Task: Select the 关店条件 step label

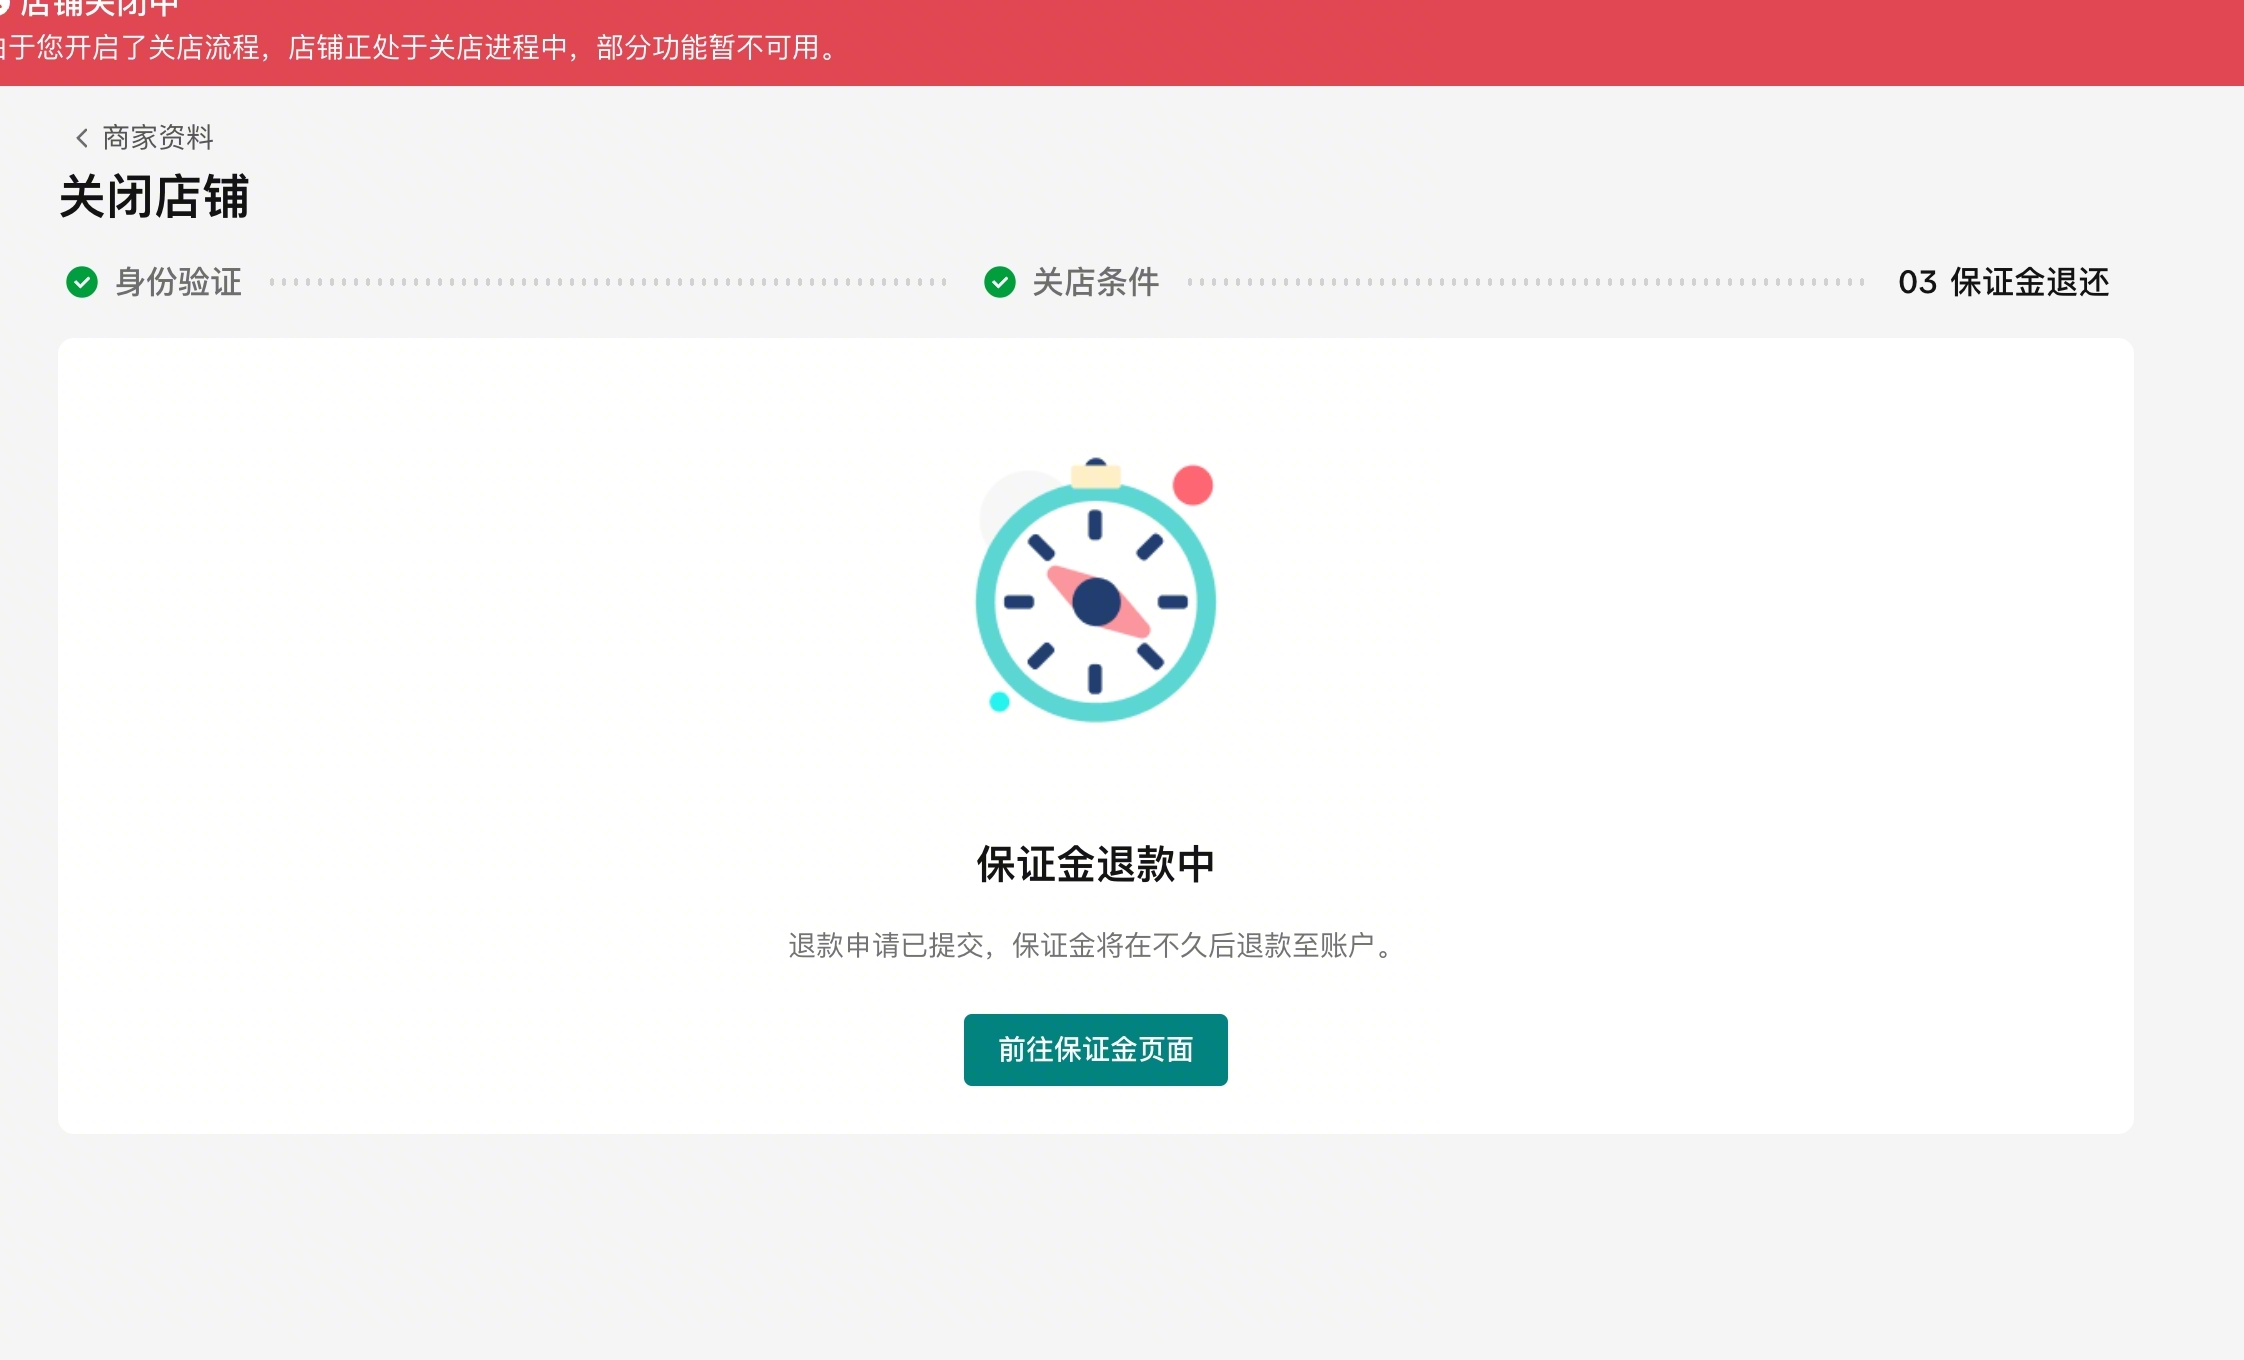Action: (x=1096, y=282)
